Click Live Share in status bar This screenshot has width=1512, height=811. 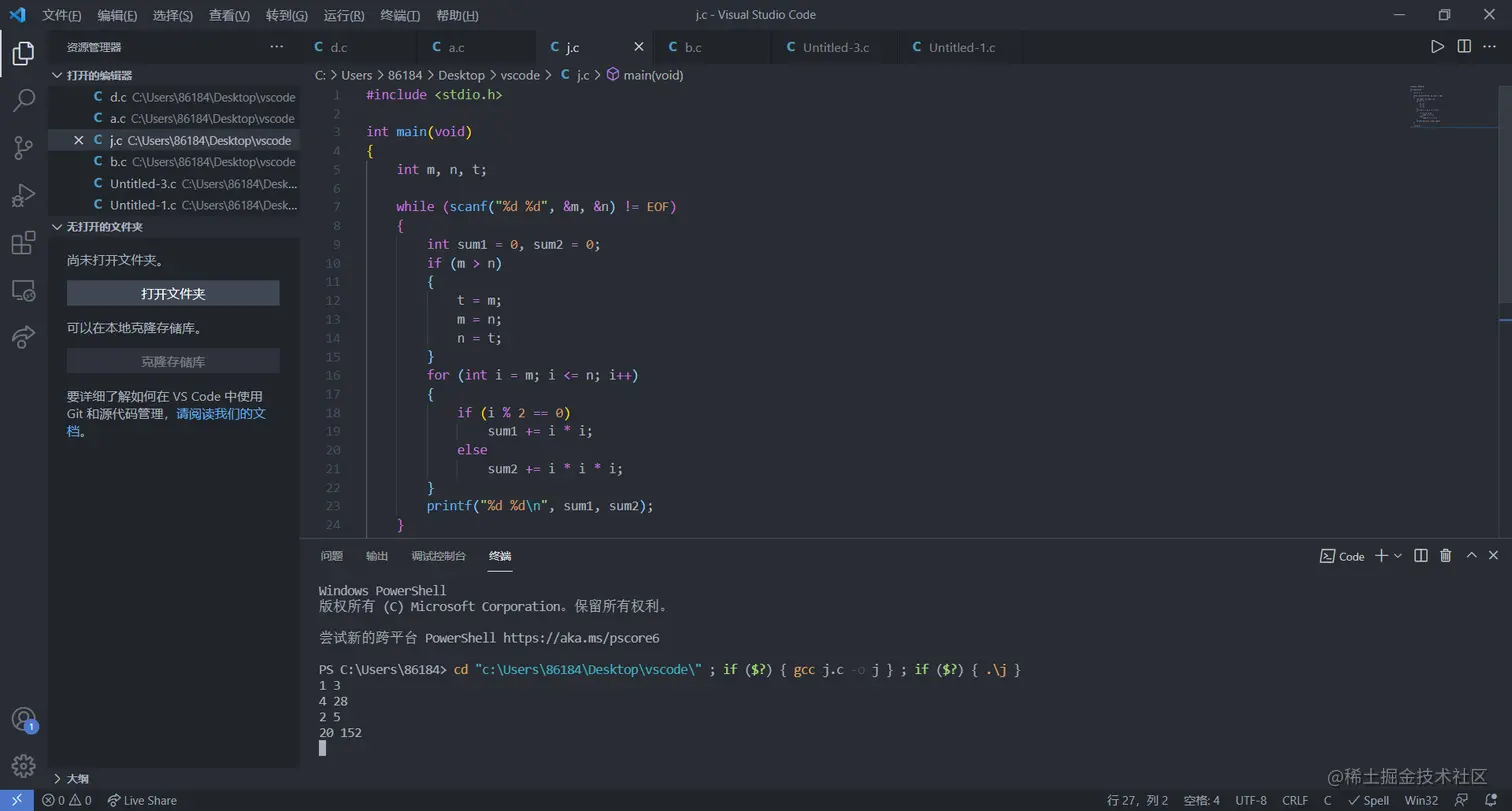142,800
